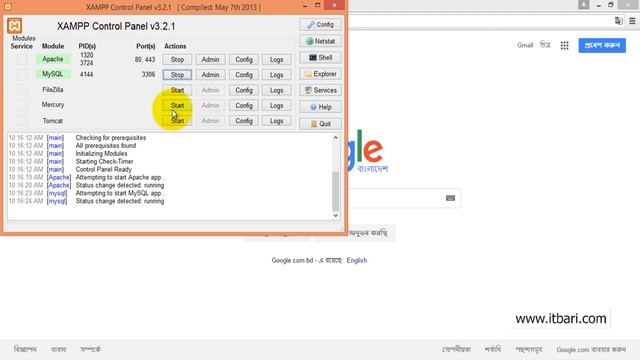Click Google.com usage link in footer
The image size is (640, 360).
(x=591, y=350)
